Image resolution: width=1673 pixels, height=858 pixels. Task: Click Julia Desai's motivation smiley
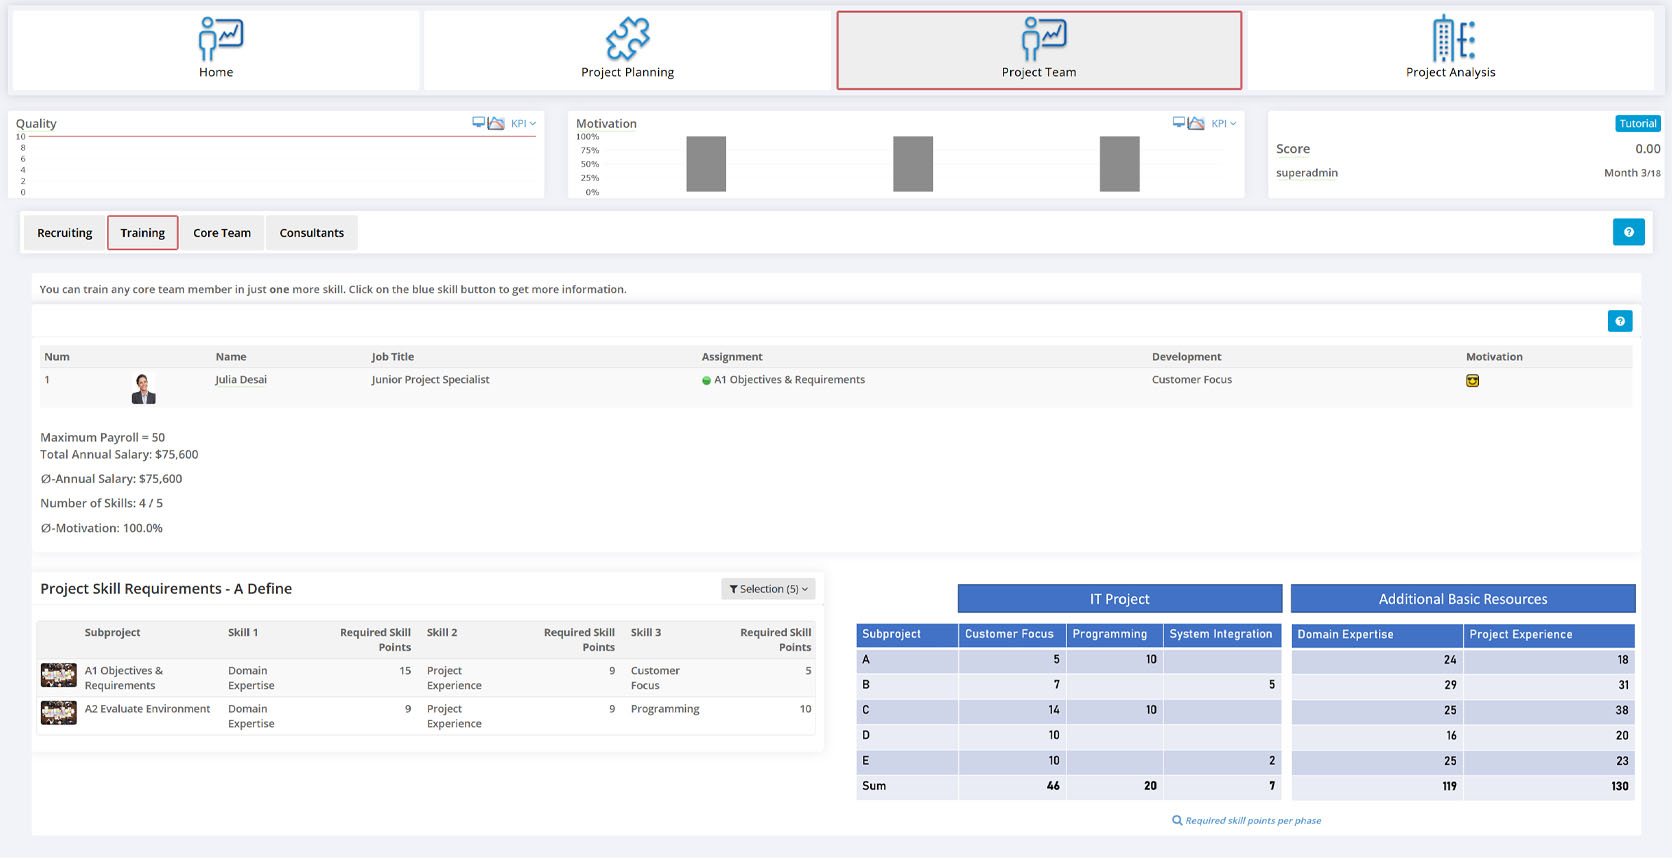pyautogui.click(x=1472, y=381)
